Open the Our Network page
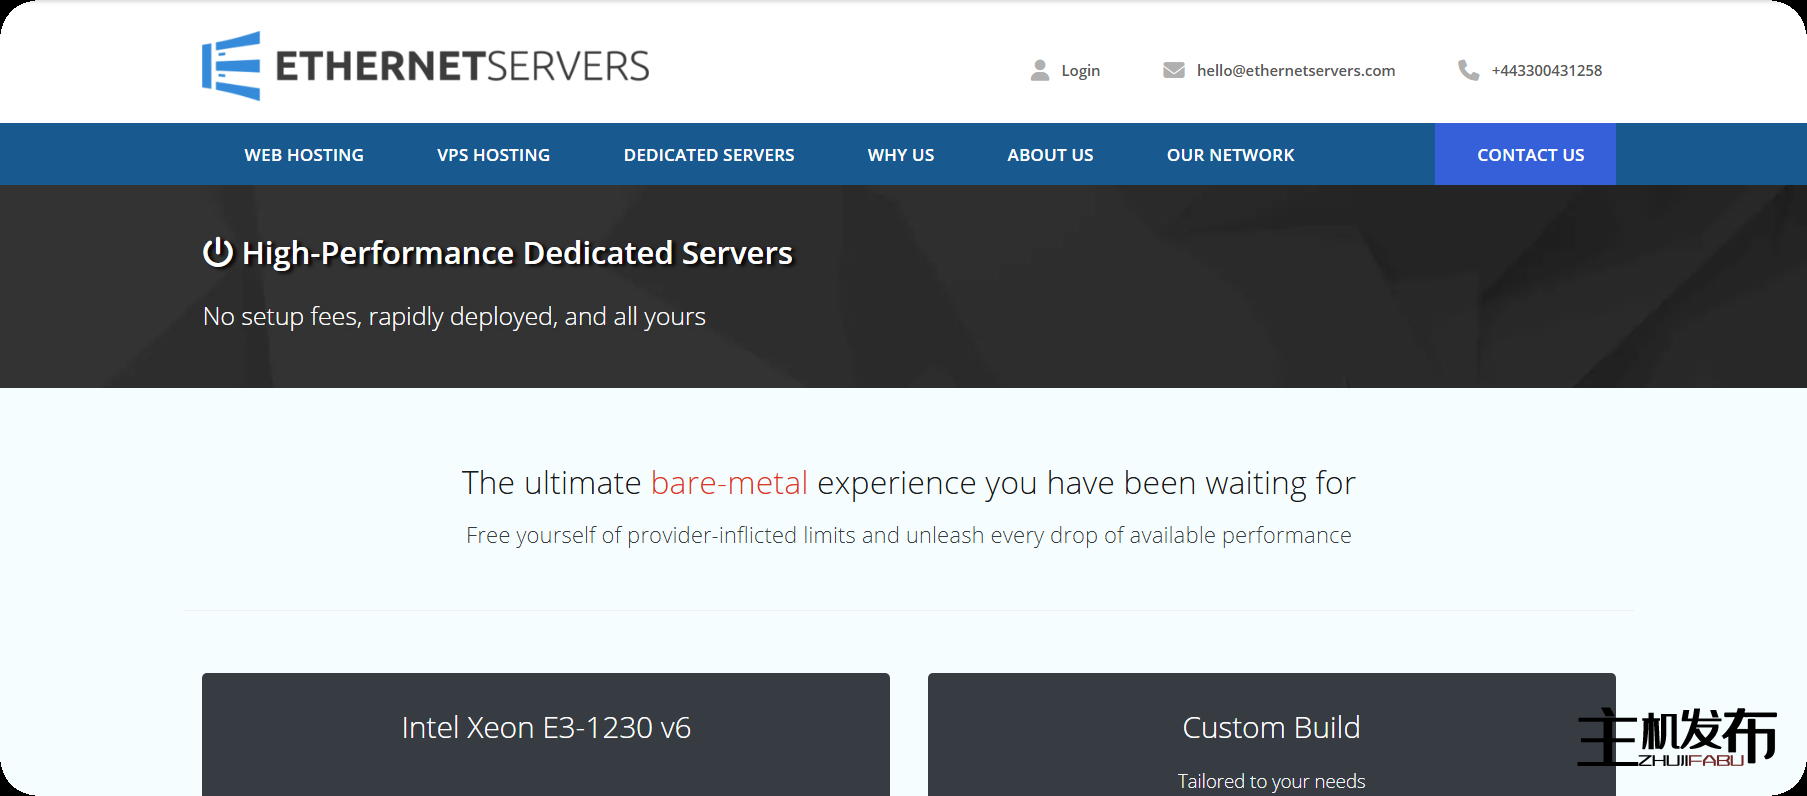 pyautogui.click(x=1230, y=155)
